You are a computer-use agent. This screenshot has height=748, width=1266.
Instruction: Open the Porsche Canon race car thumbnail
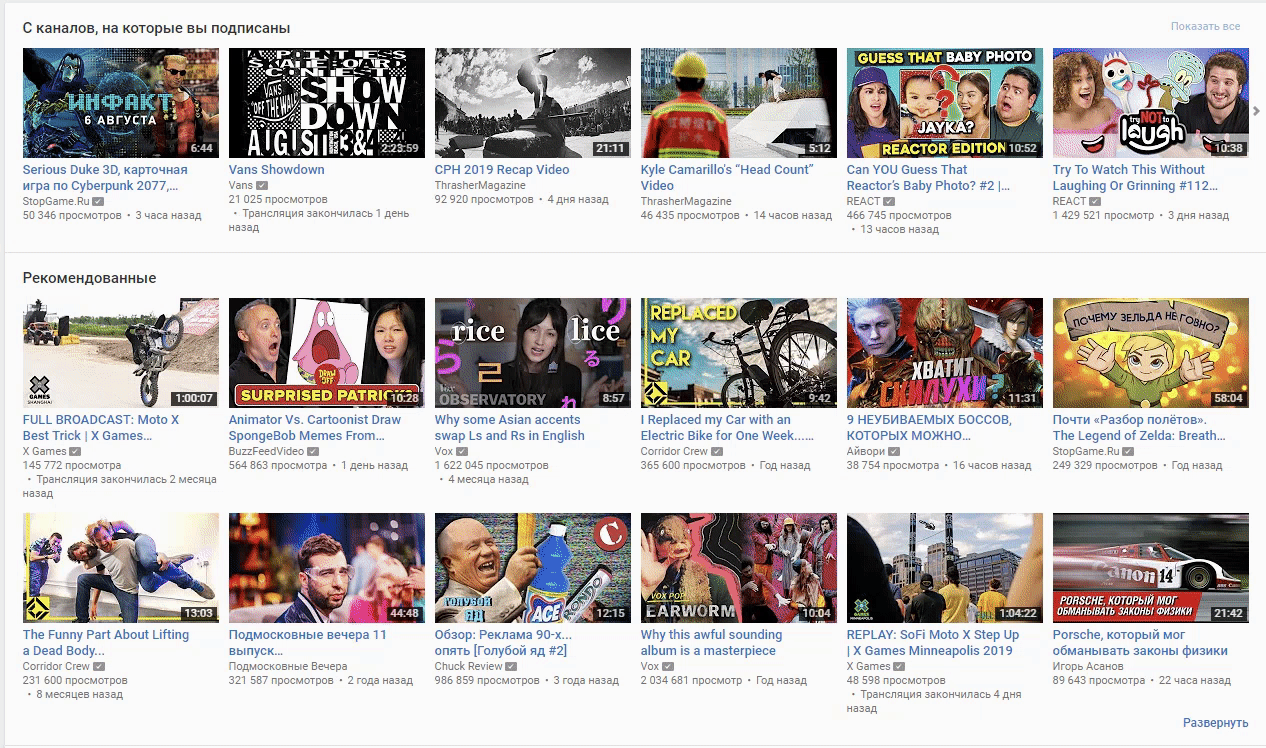[x=1151, y=568]
